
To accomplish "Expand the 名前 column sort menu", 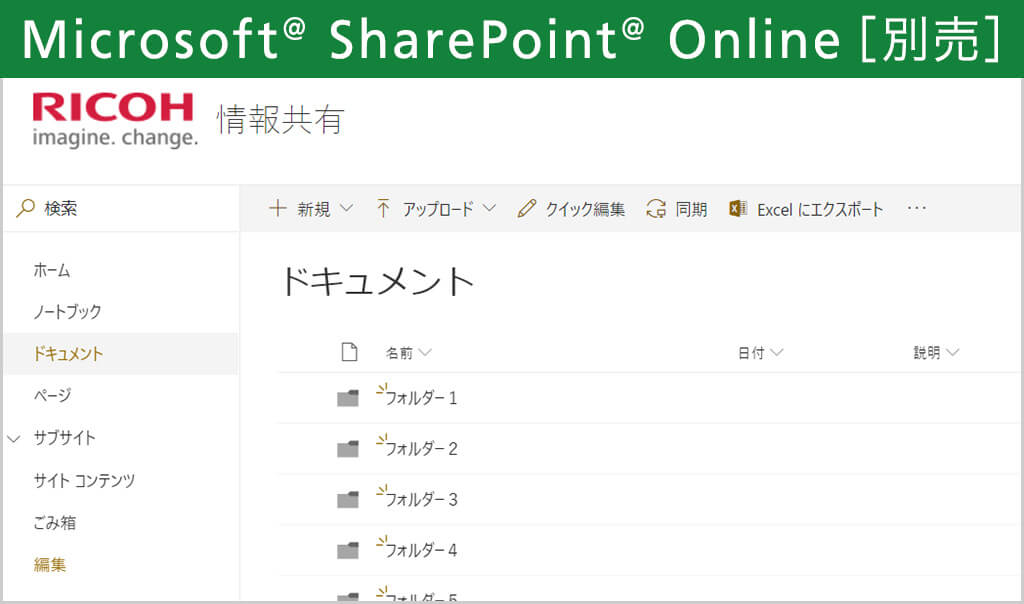I will coord(425,353).
